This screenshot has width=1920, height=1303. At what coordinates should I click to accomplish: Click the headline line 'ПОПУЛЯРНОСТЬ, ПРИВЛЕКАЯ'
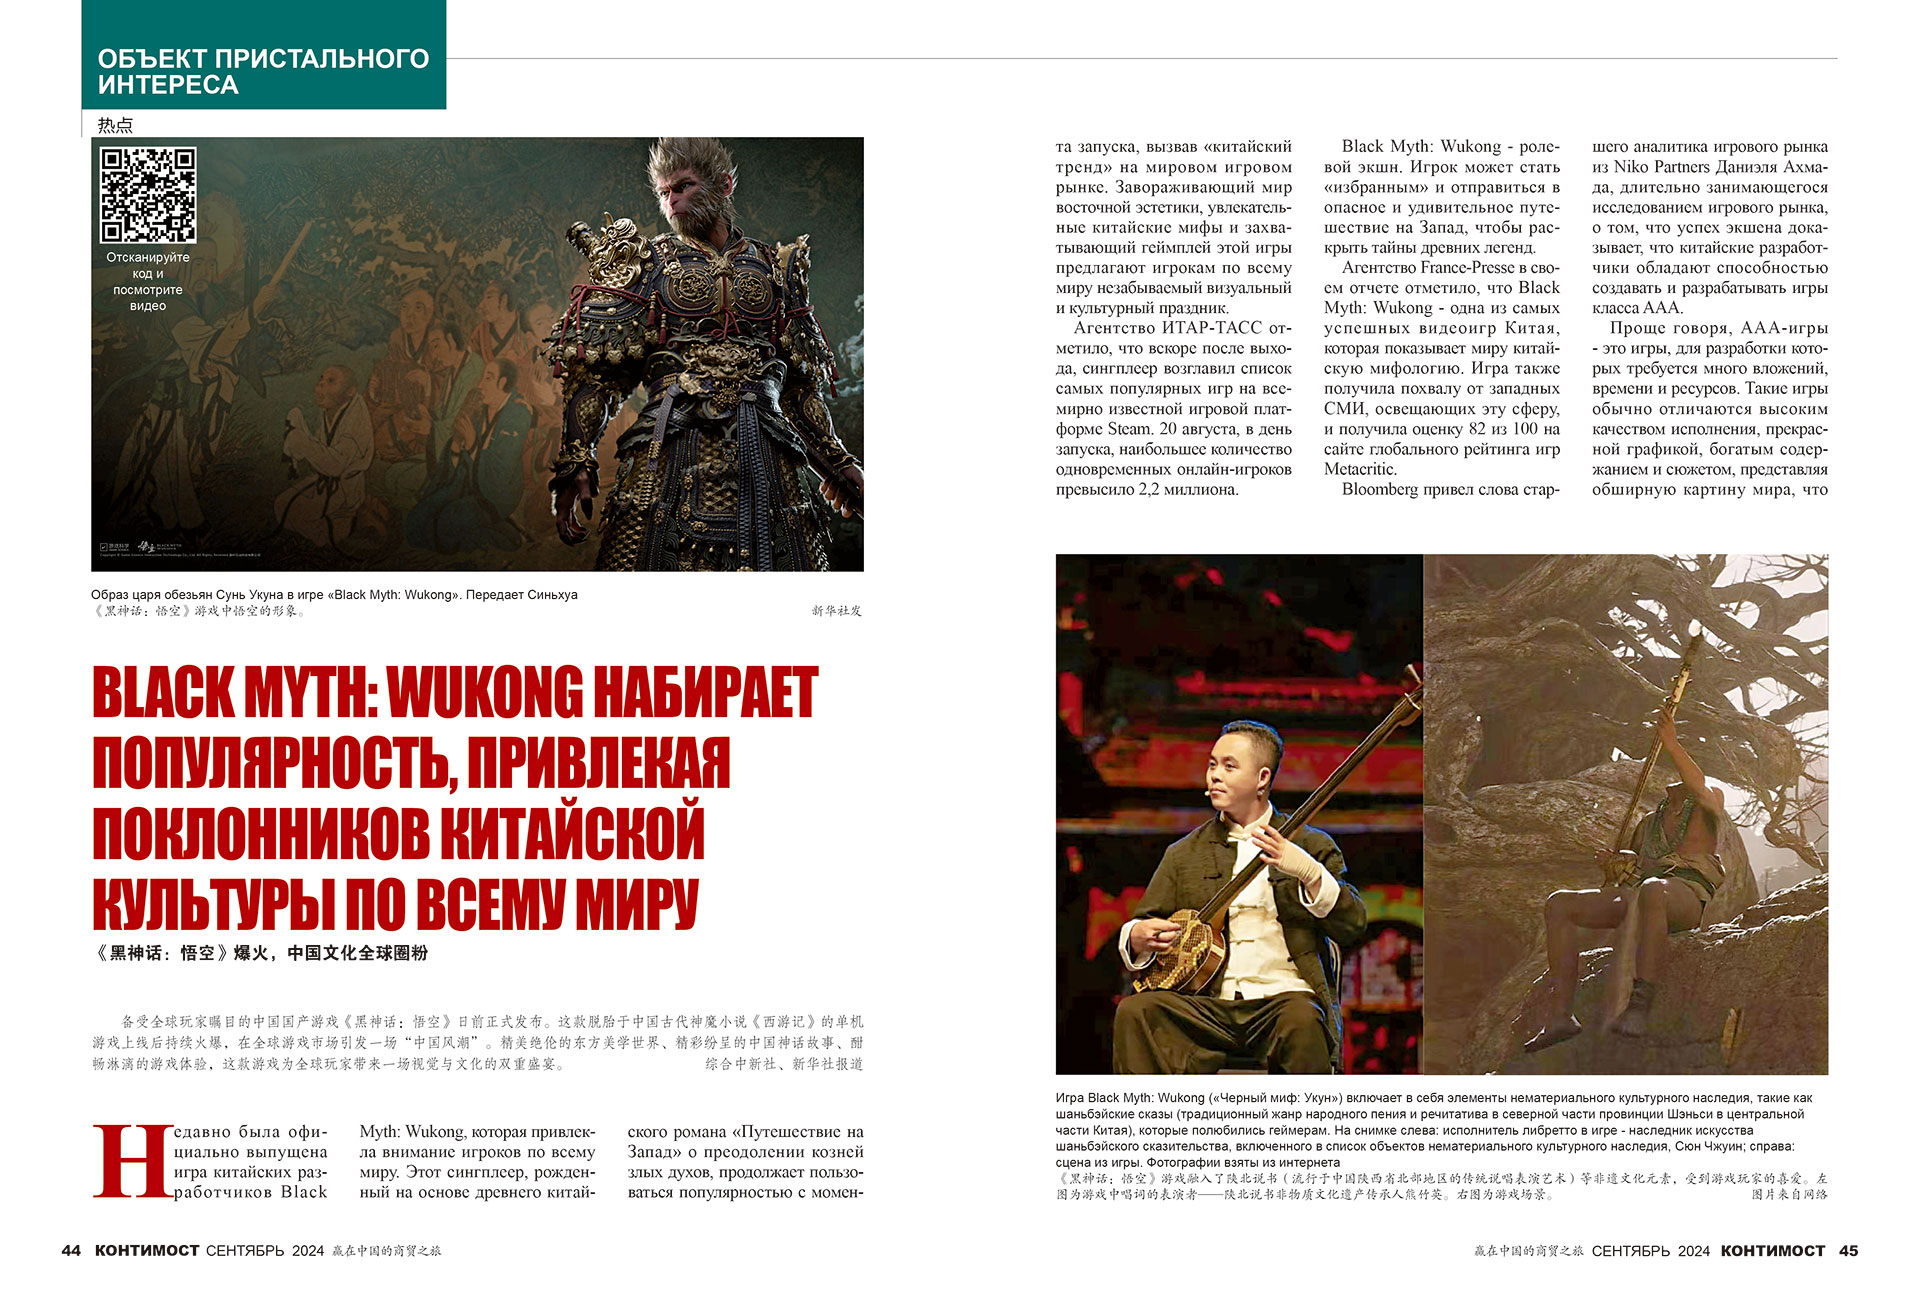pos(411,763)
